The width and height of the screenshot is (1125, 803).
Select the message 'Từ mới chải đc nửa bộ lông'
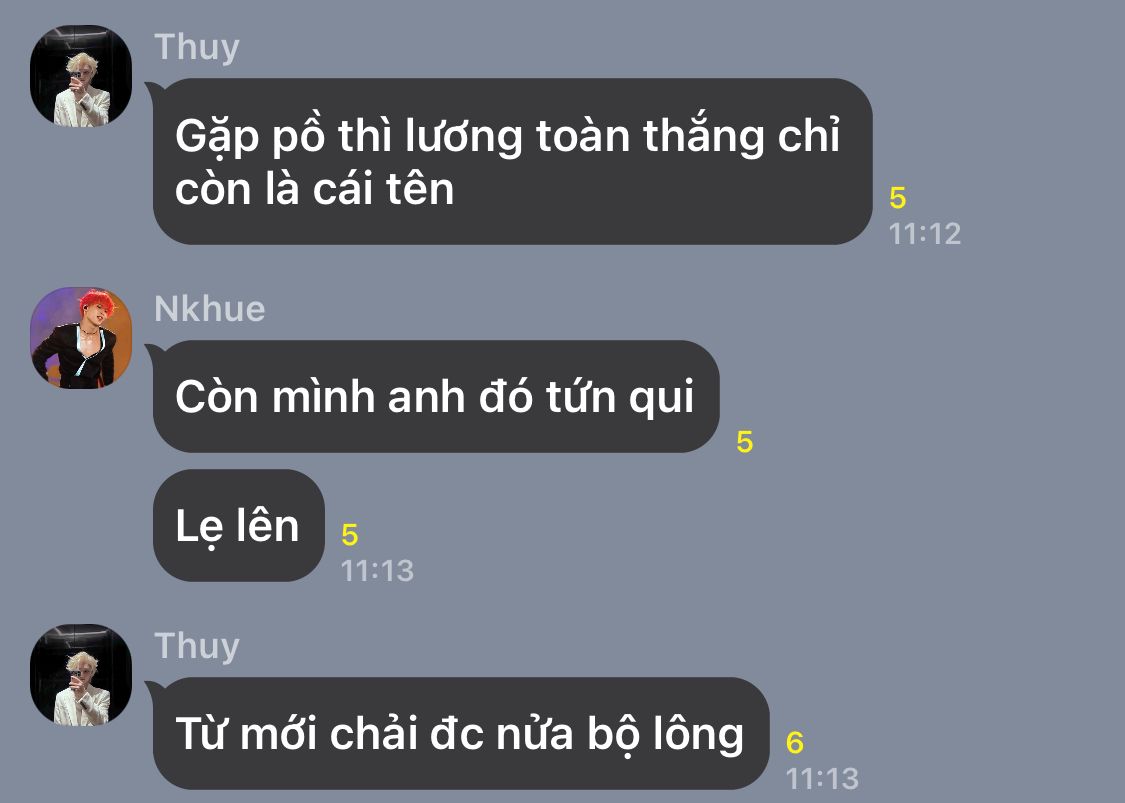[461, 733]
